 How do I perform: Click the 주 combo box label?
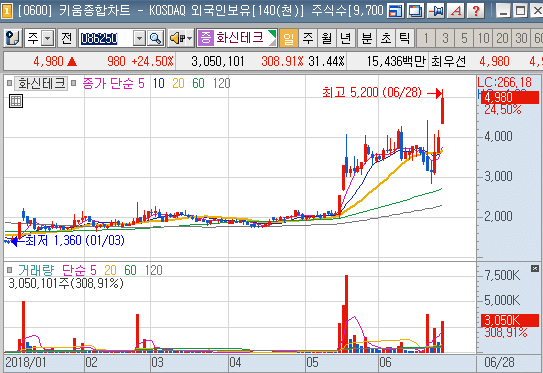(x=33, y=38)
